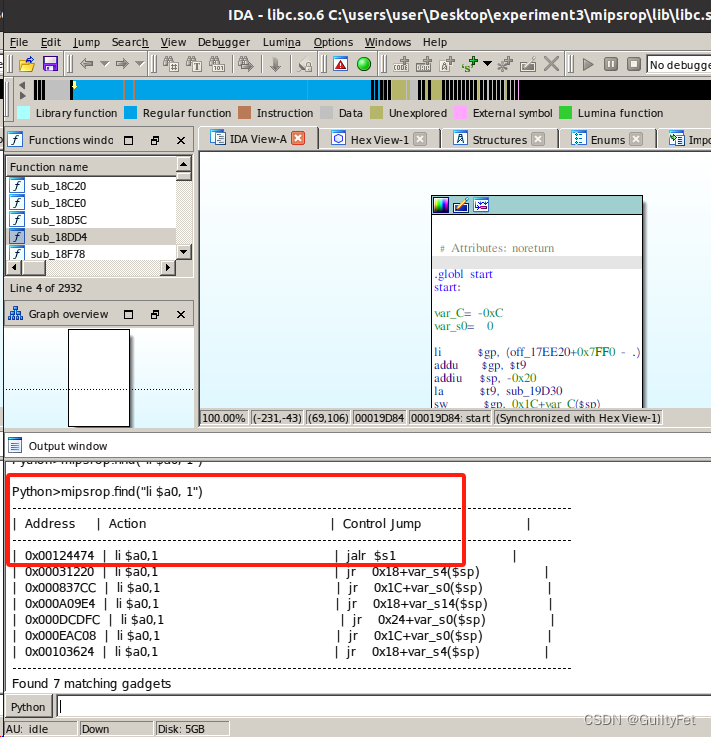Click the graph overview thumbnail rectangle
Viewport: 711px width, 737px height.
(99, 378)
